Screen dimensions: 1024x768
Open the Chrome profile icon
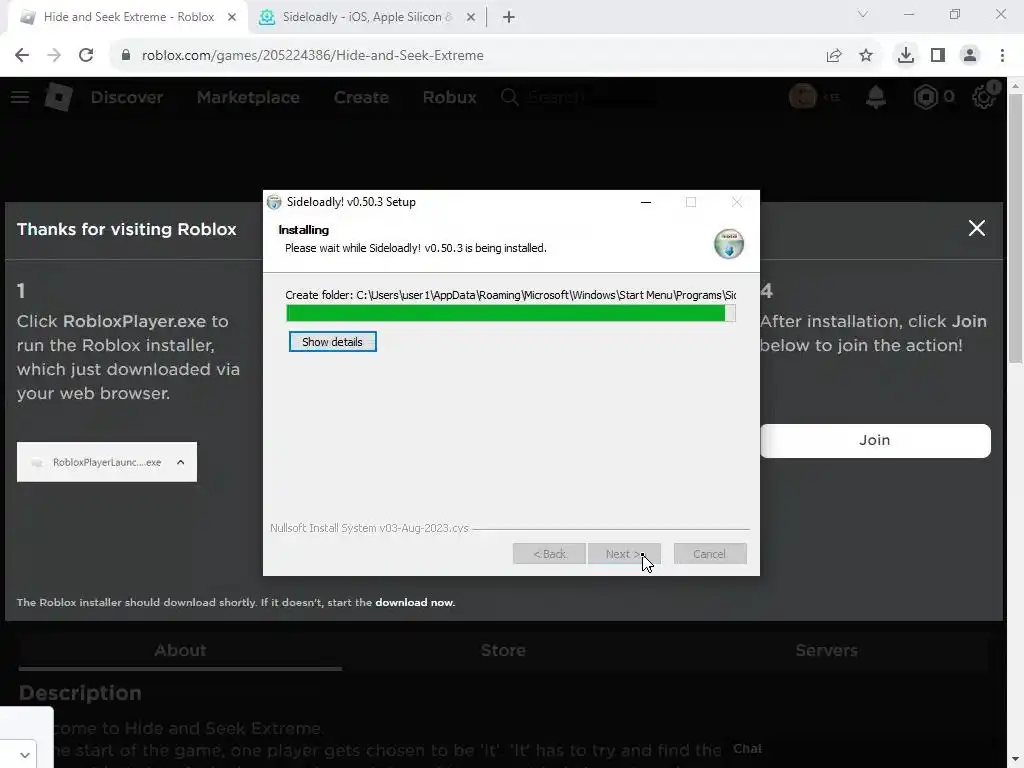pos(970,56)
